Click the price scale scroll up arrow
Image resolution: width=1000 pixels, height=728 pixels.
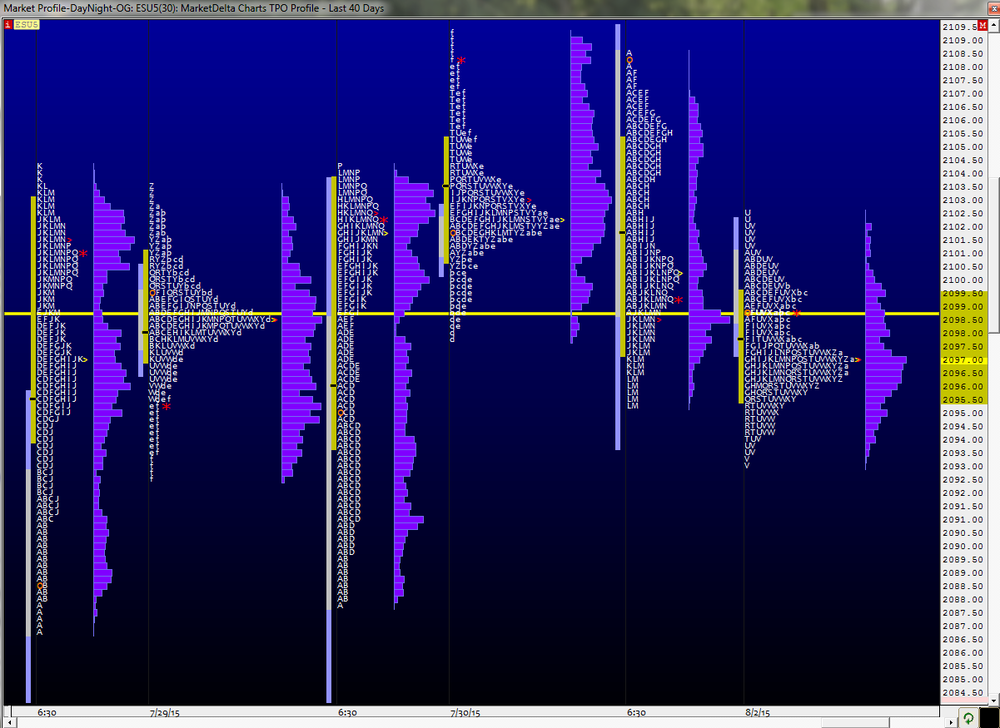[994, 24]
